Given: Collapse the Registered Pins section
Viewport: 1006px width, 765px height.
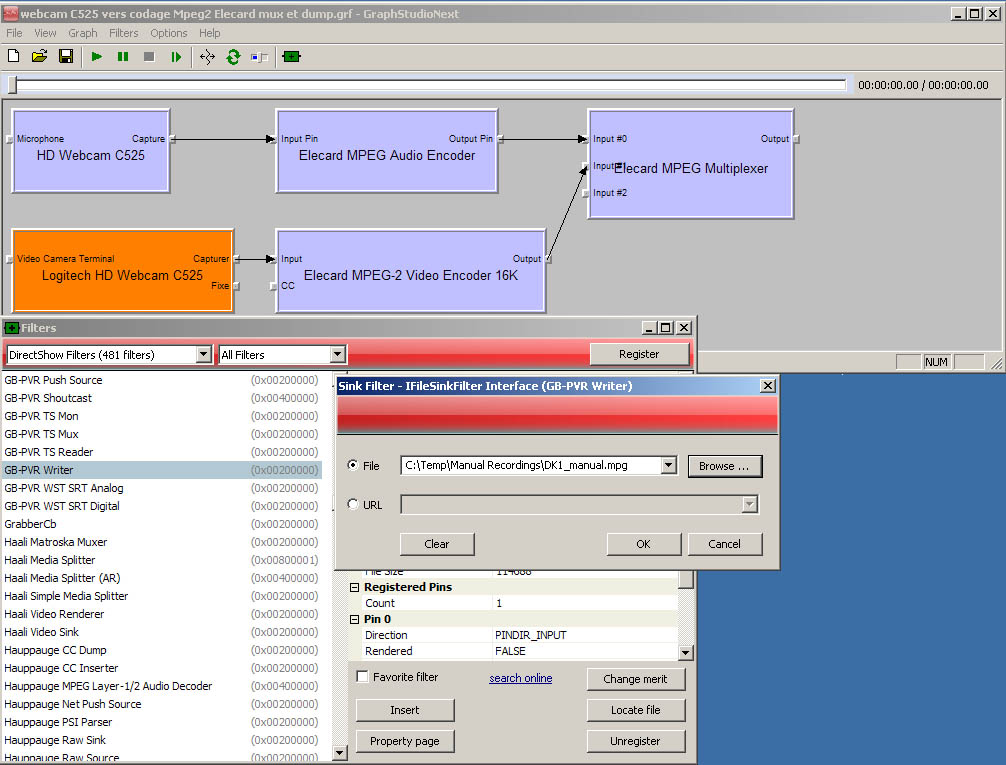Looking at the screenshot, I should (354, 587).
